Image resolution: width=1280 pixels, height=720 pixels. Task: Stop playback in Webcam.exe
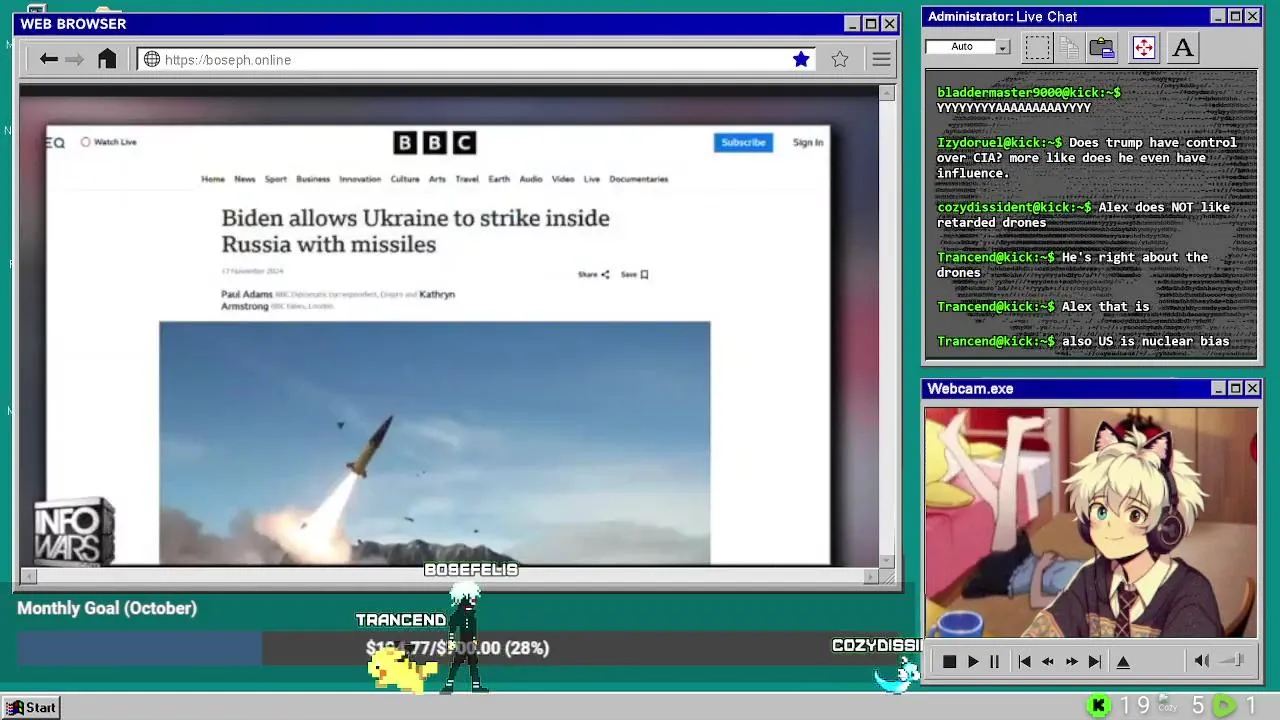(x=949, y=662)
